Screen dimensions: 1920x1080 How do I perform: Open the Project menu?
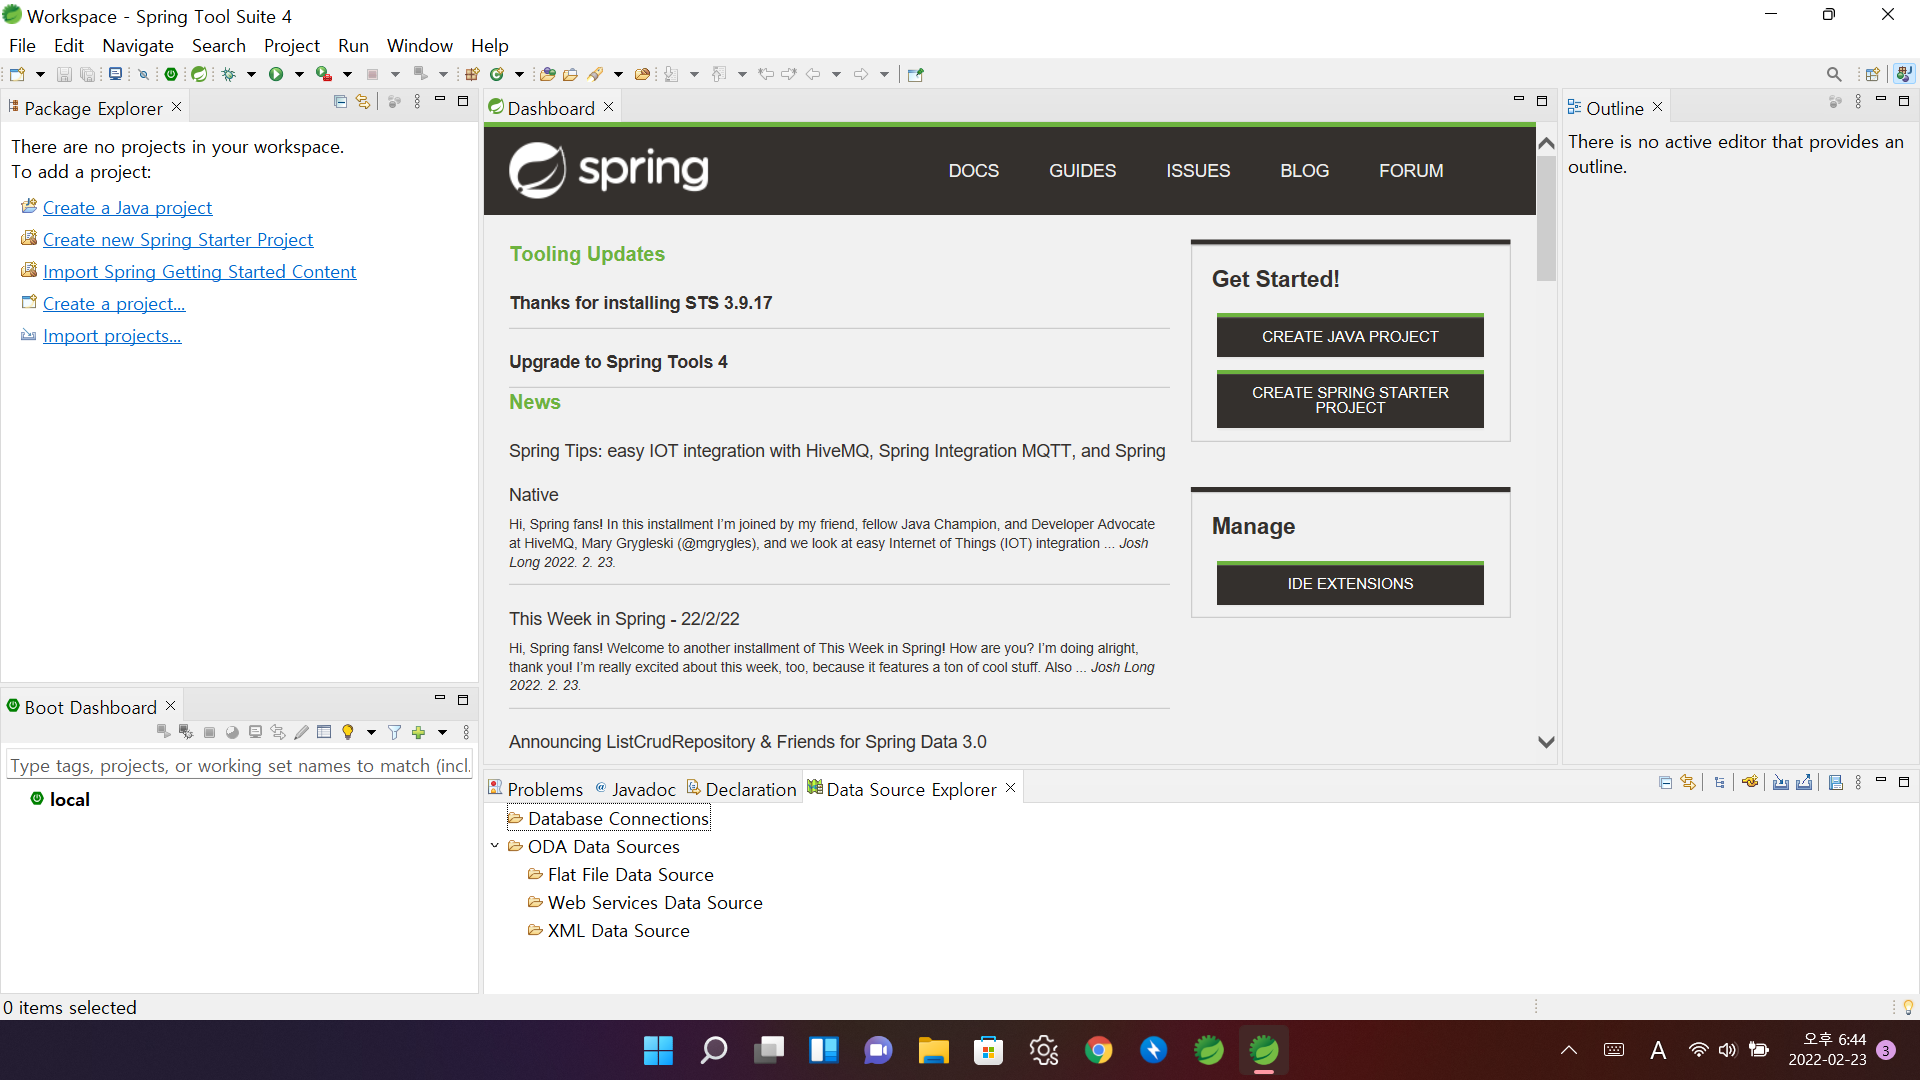pos(291,46)
